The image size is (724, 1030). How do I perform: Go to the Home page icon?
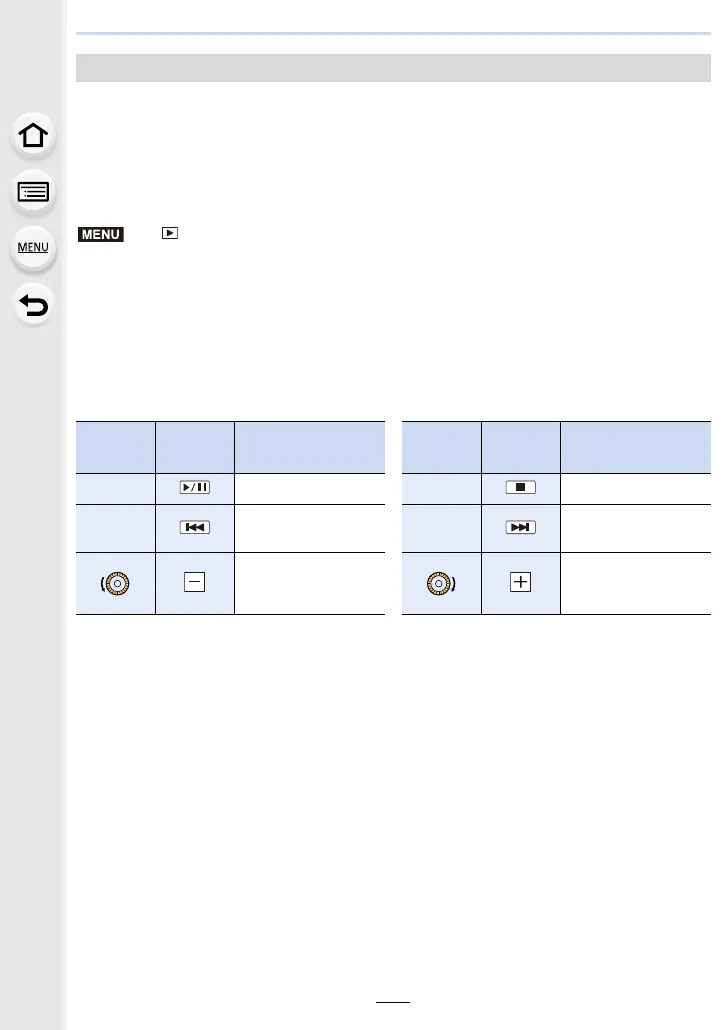pos(33,135)
